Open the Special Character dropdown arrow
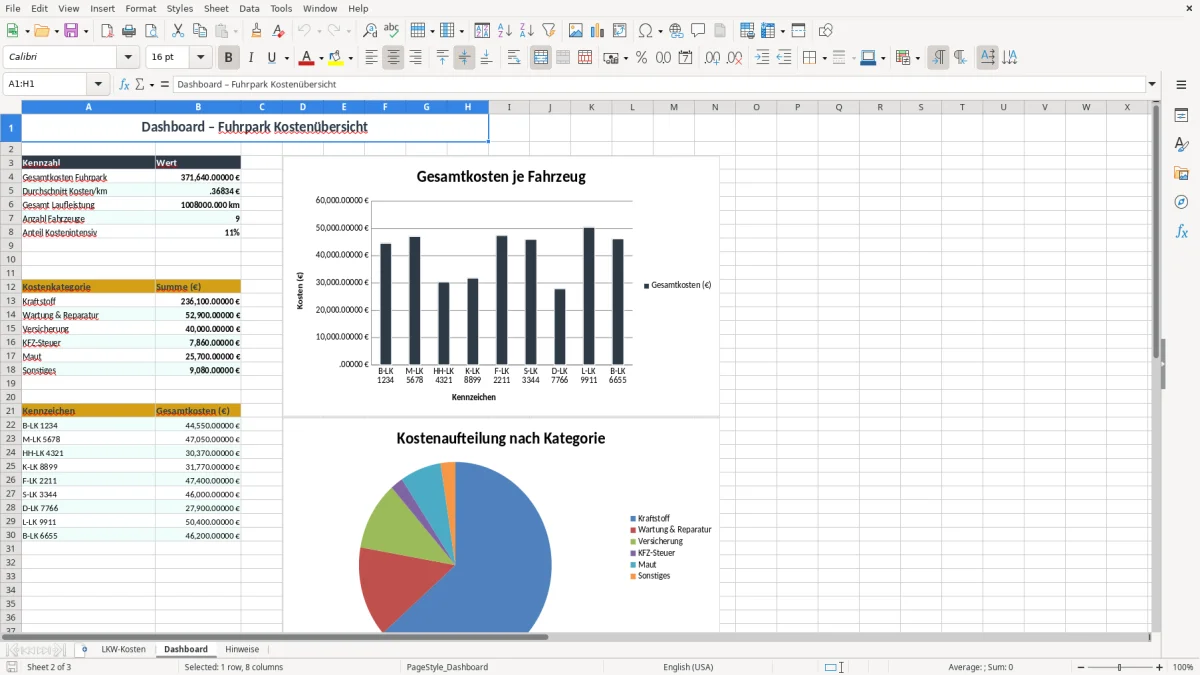This screenshot has height=675, width=1200. pyautogui.click(x=660, y=31)
